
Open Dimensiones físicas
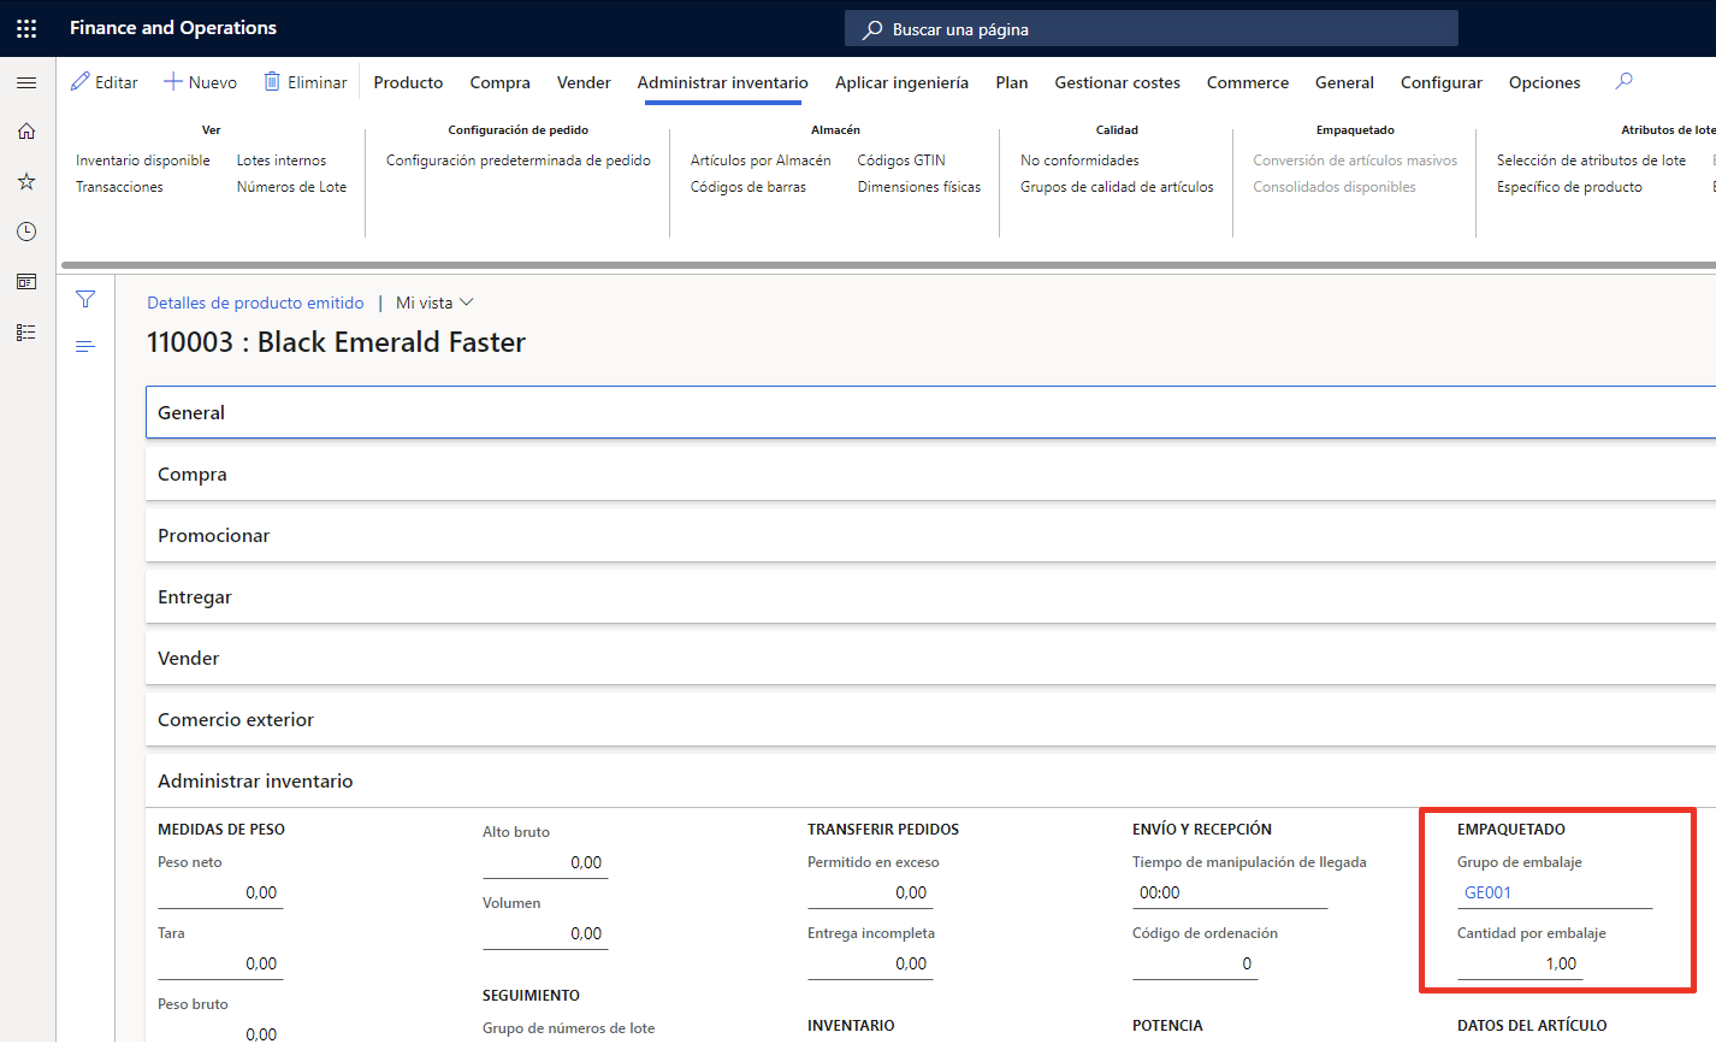coord(919,187)
